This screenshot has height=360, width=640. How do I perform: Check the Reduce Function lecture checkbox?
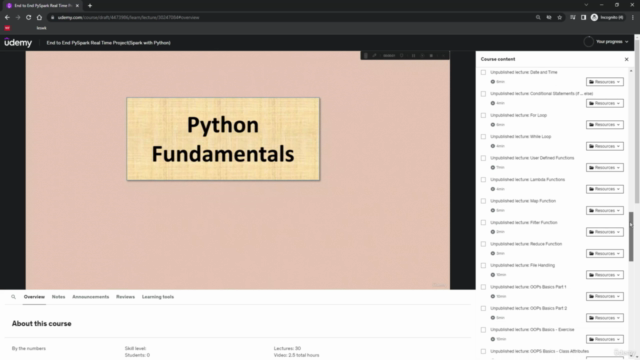coord(483,244)
